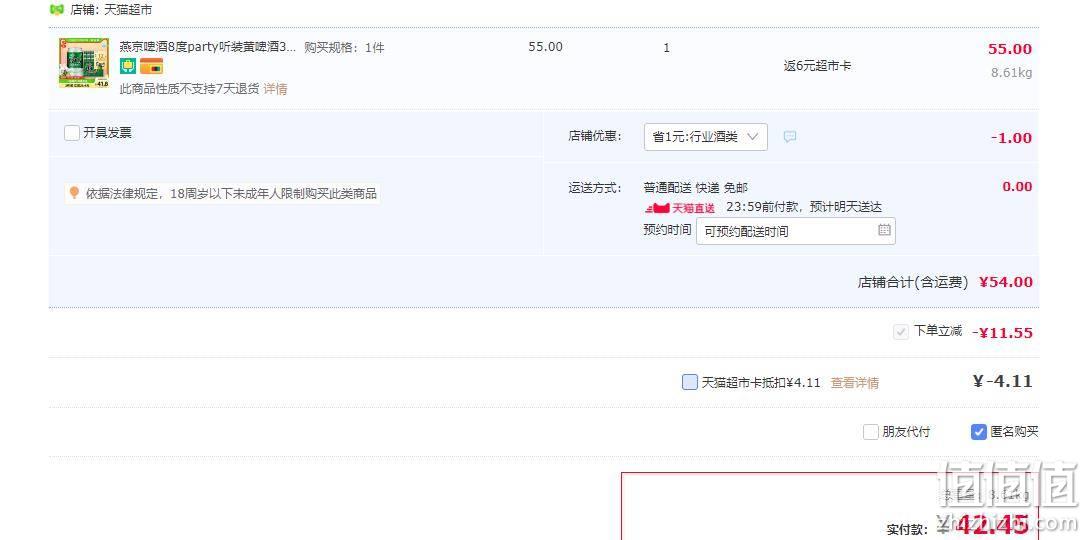This screenshot has height=540, width=1087.
Task: Open the 详情 link about 7-day returns
Action: pyautogui.click(x=275, y=89)
